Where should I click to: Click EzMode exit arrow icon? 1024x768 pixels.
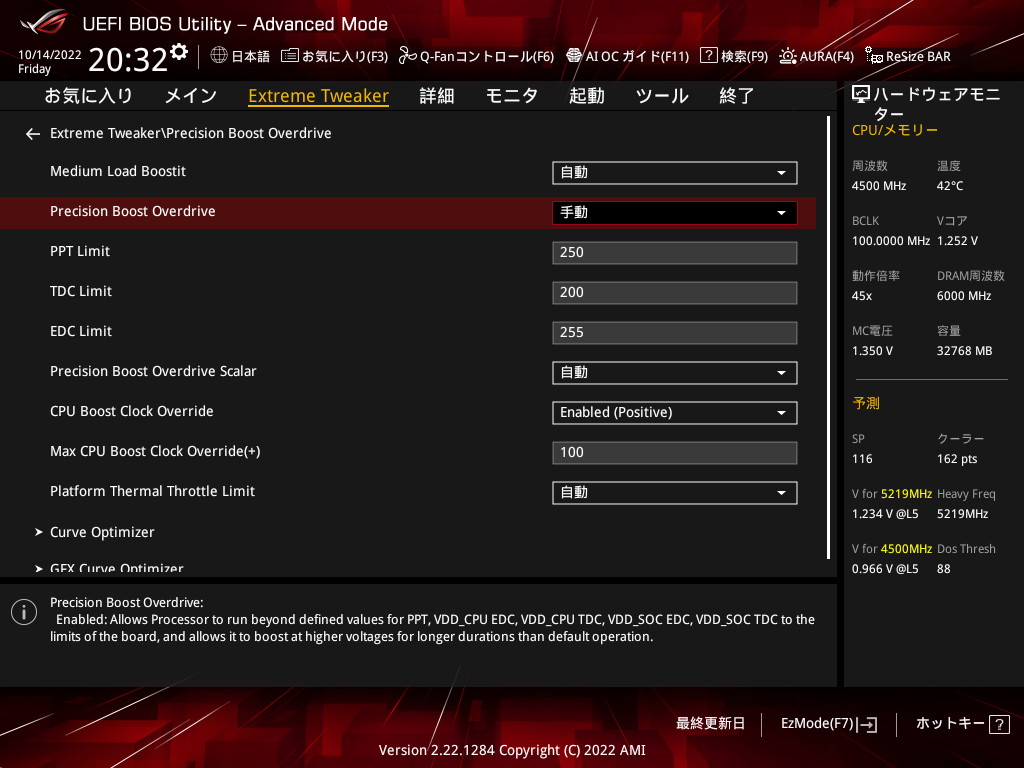869,724
